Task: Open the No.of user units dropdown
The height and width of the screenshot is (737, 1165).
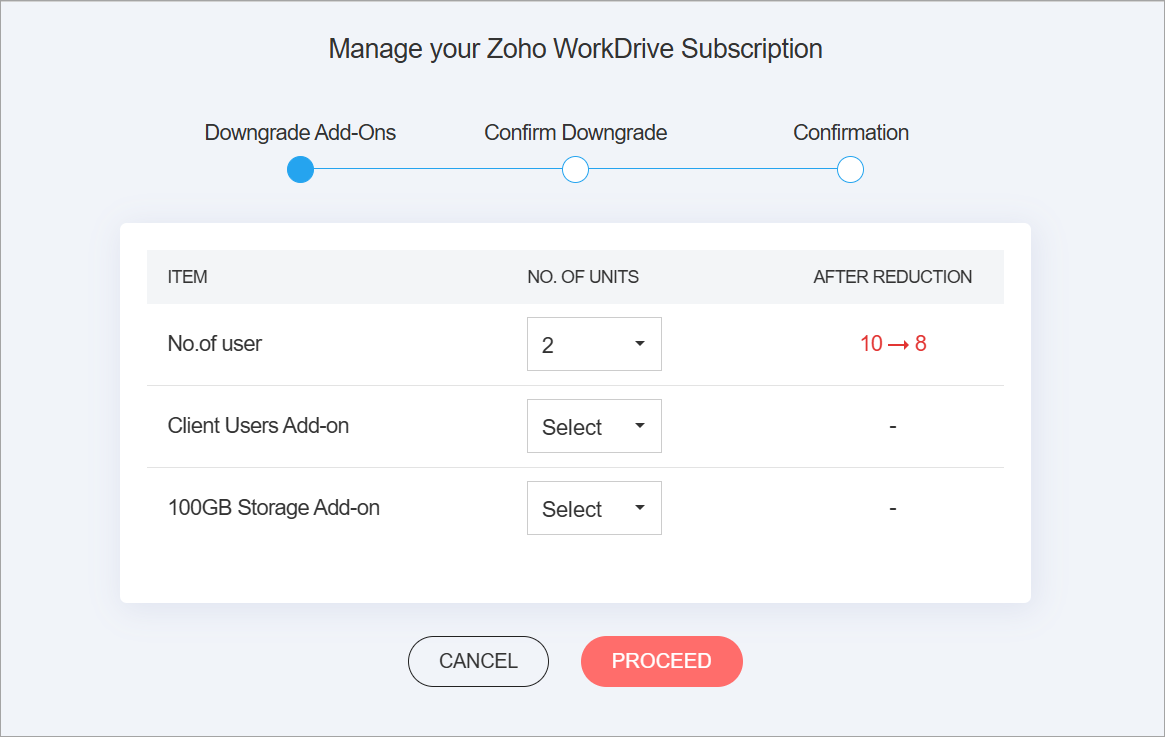Action: [x=594, y=344]
